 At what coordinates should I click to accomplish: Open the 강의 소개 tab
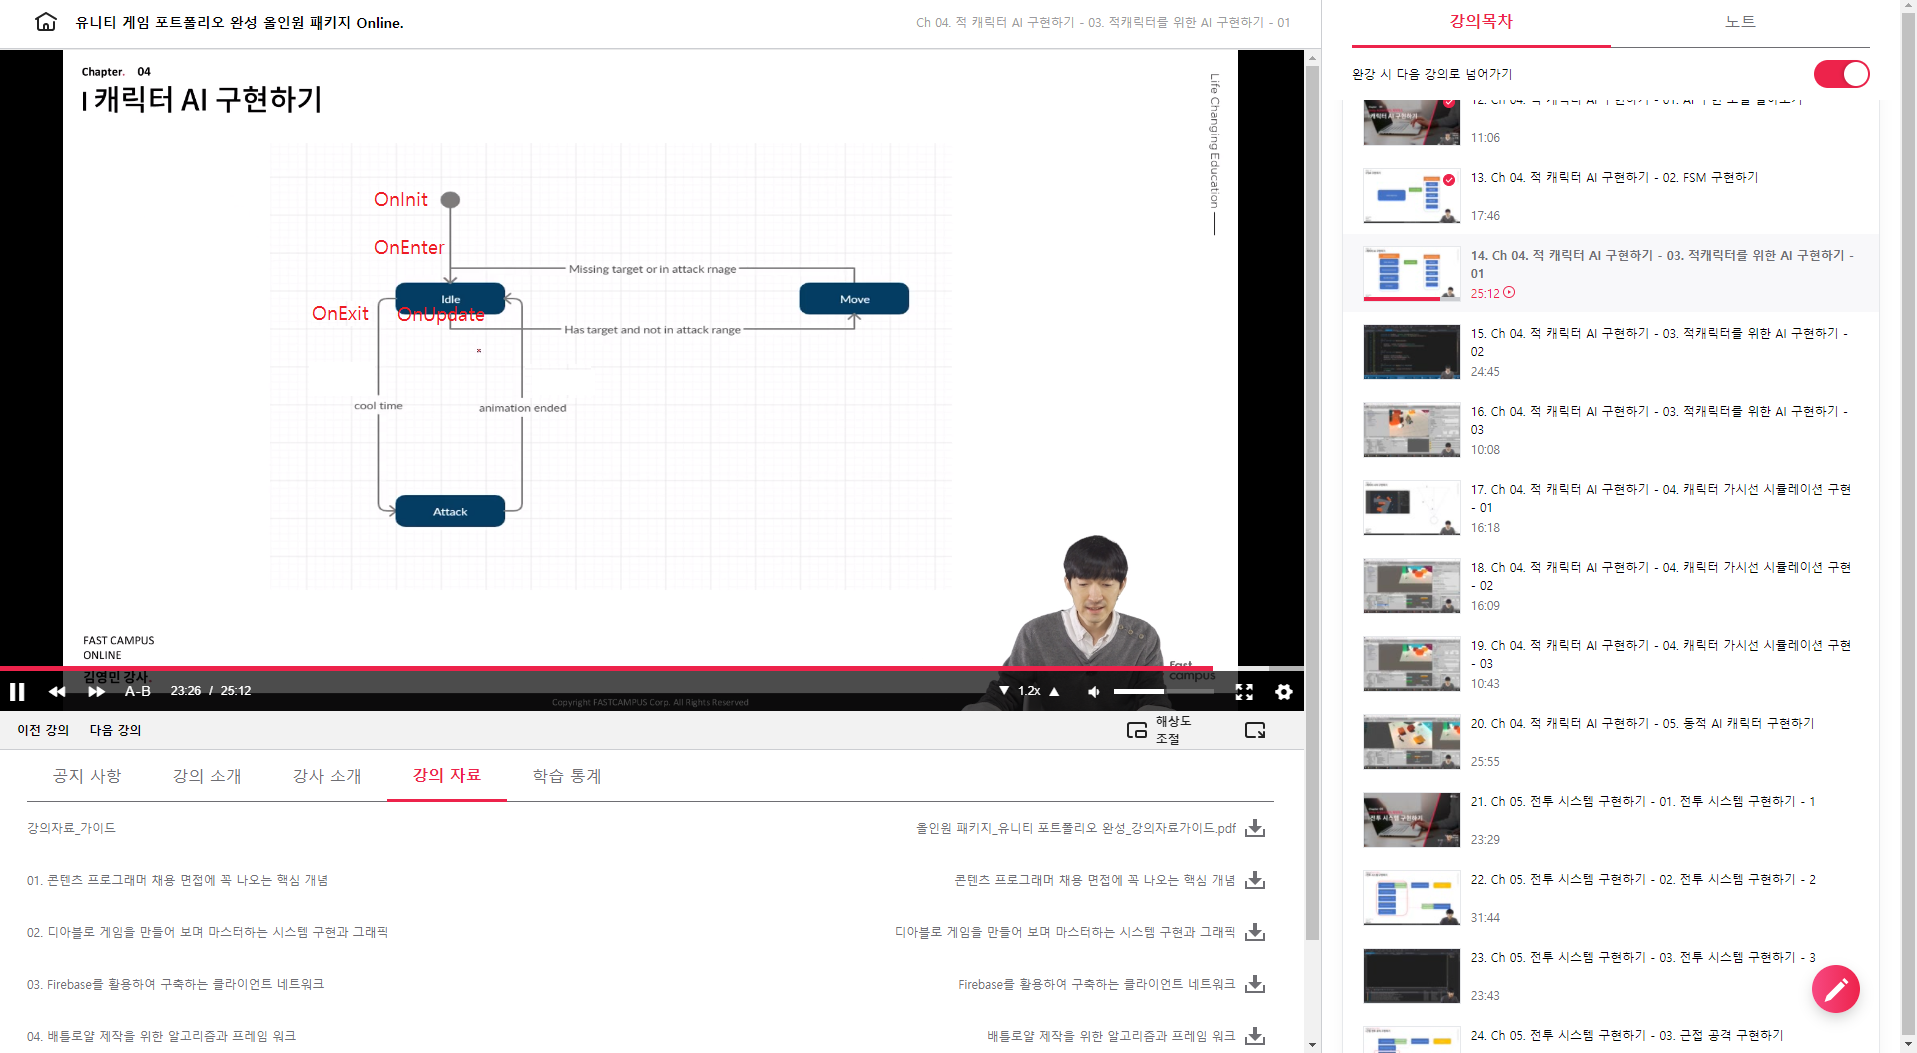tap(207, 776)
